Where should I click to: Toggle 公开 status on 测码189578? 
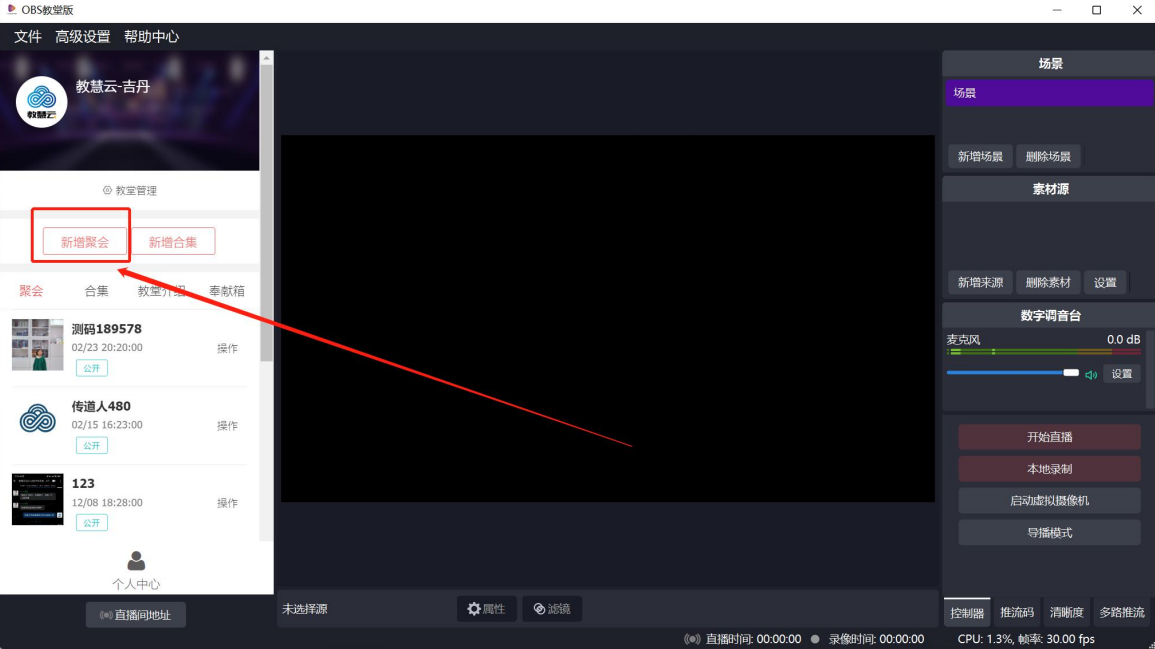point(91,368)
